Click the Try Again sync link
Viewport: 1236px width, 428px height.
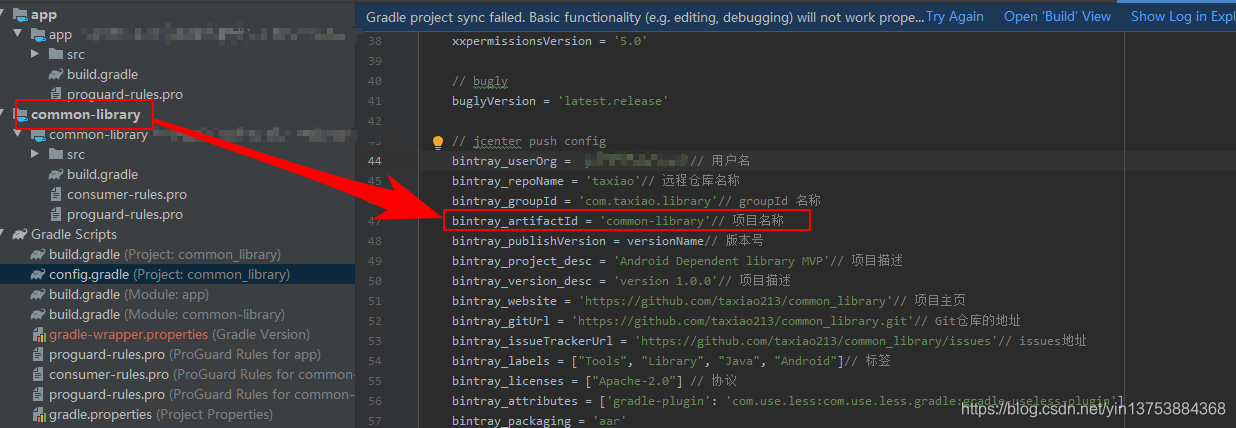(x=954, y=16)
